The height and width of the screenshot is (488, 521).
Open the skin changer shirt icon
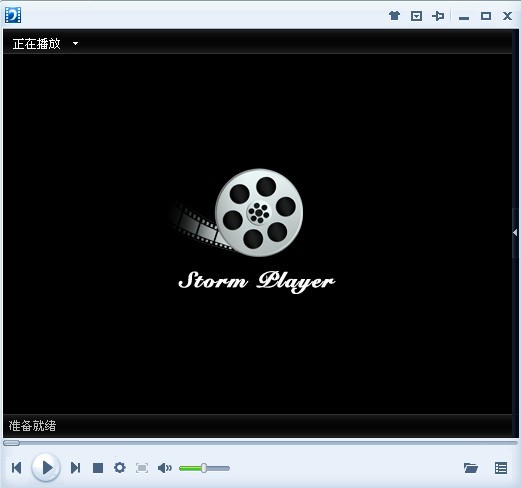click(x=394, y=15)
